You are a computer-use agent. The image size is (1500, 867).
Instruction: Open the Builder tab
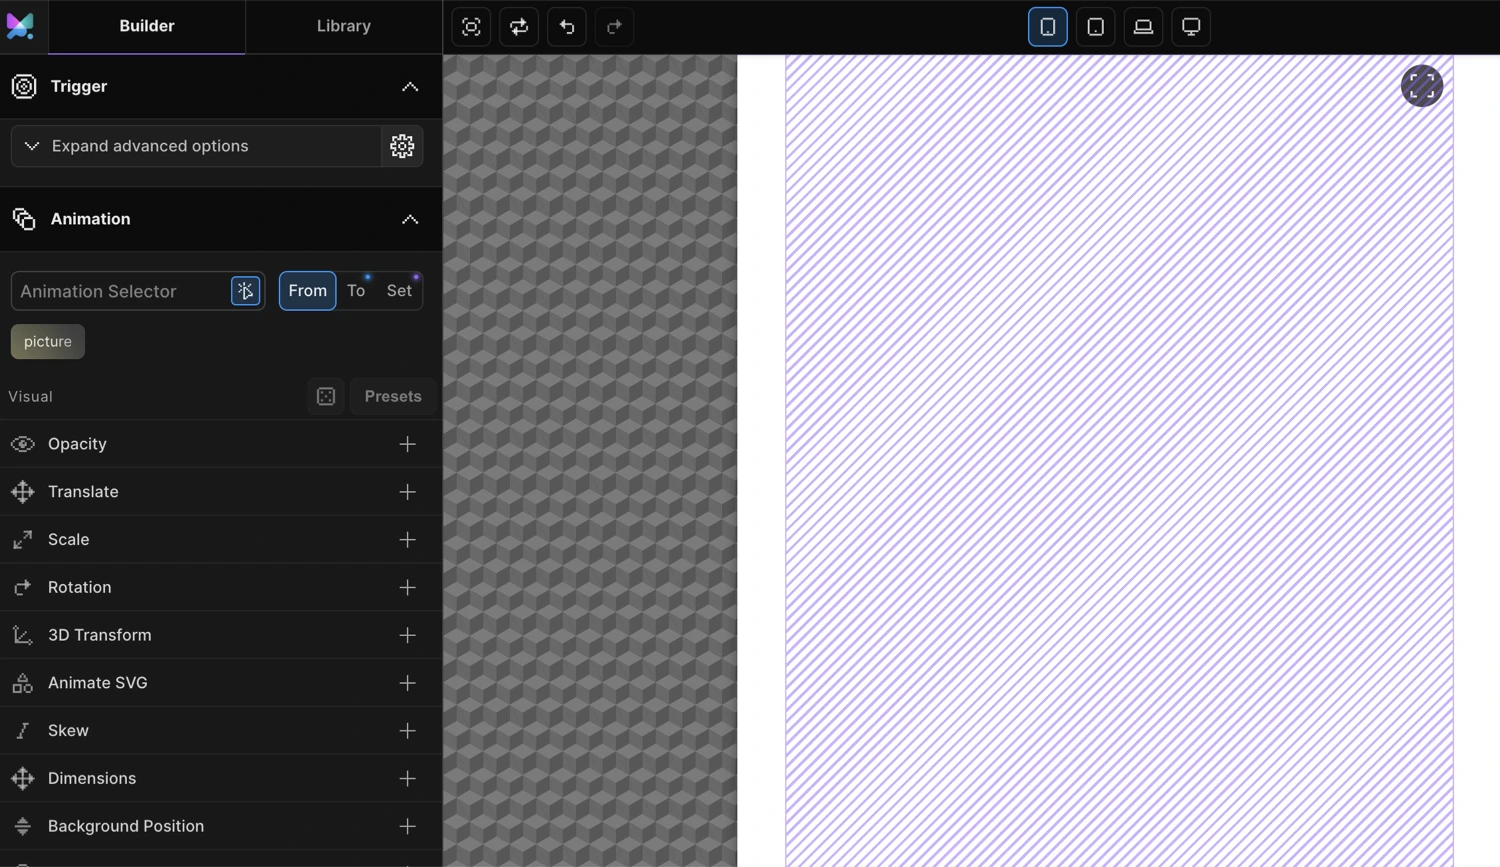(x=146, y=26)
